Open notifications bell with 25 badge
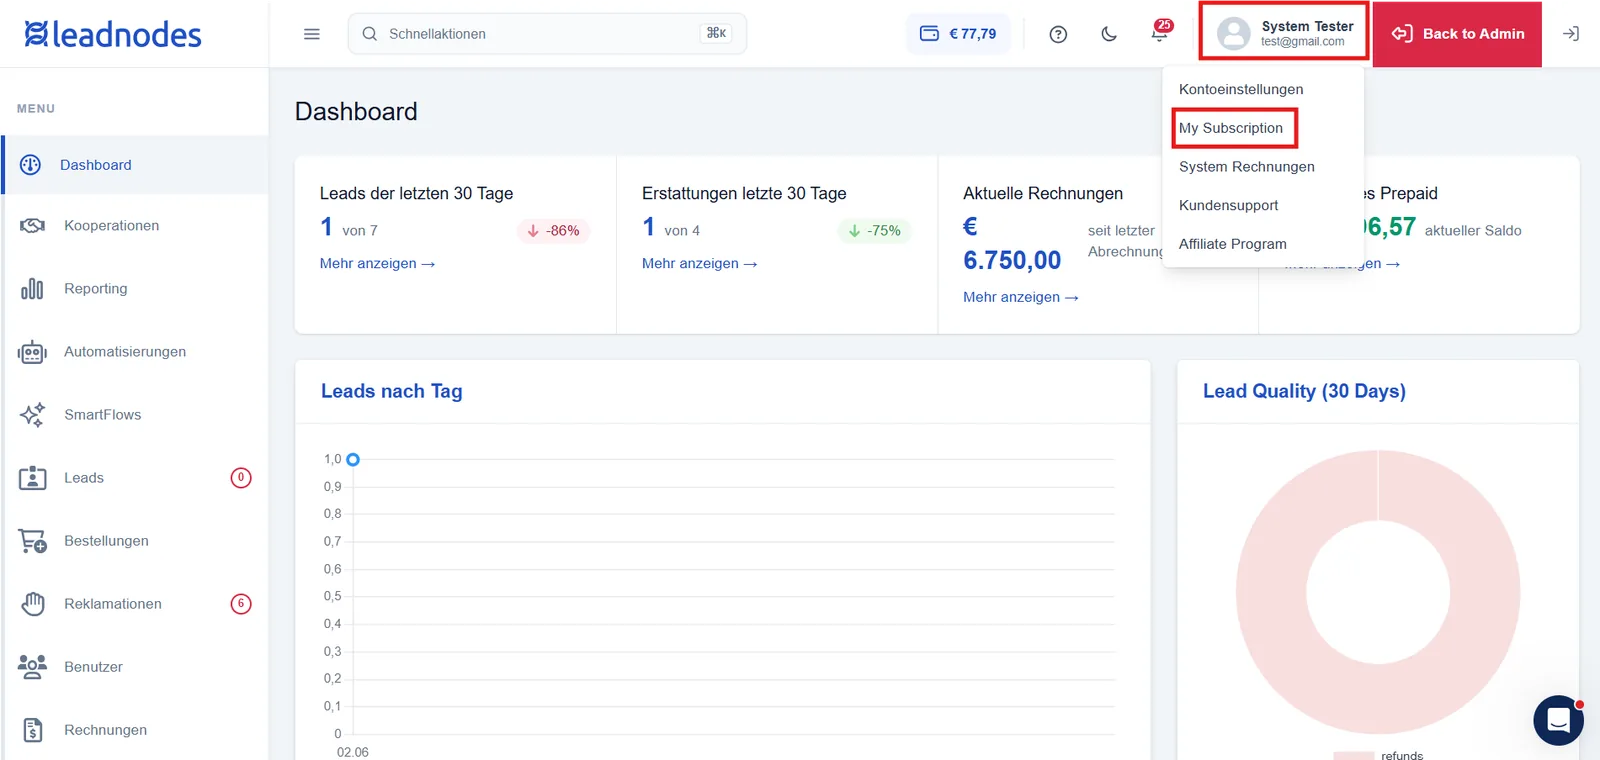The height and width of the screenshot is (760, 1600). [1160, 32]
